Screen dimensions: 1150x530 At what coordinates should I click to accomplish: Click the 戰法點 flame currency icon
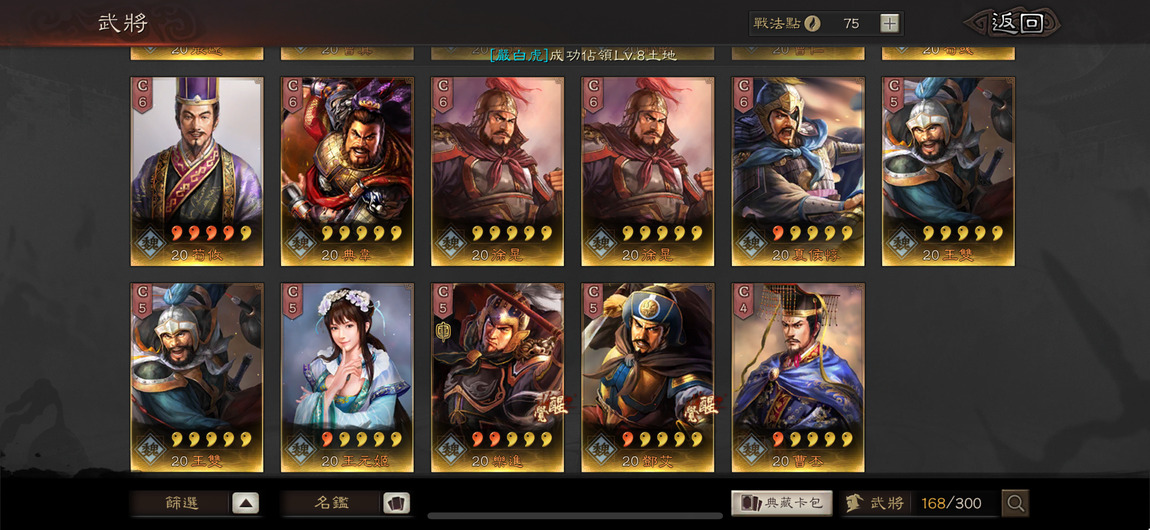tap(812, 23)
